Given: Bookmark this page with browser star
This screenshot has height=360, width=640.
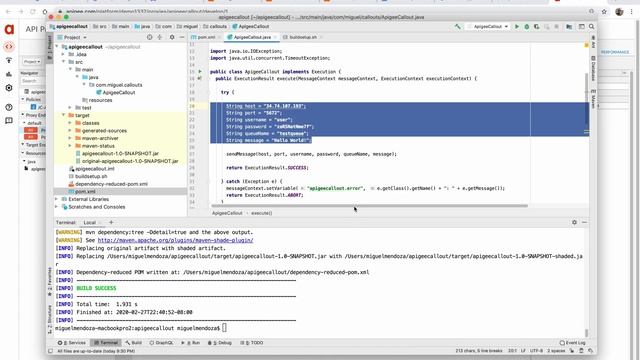Looking at the screenshot, I should click(604, 12).
